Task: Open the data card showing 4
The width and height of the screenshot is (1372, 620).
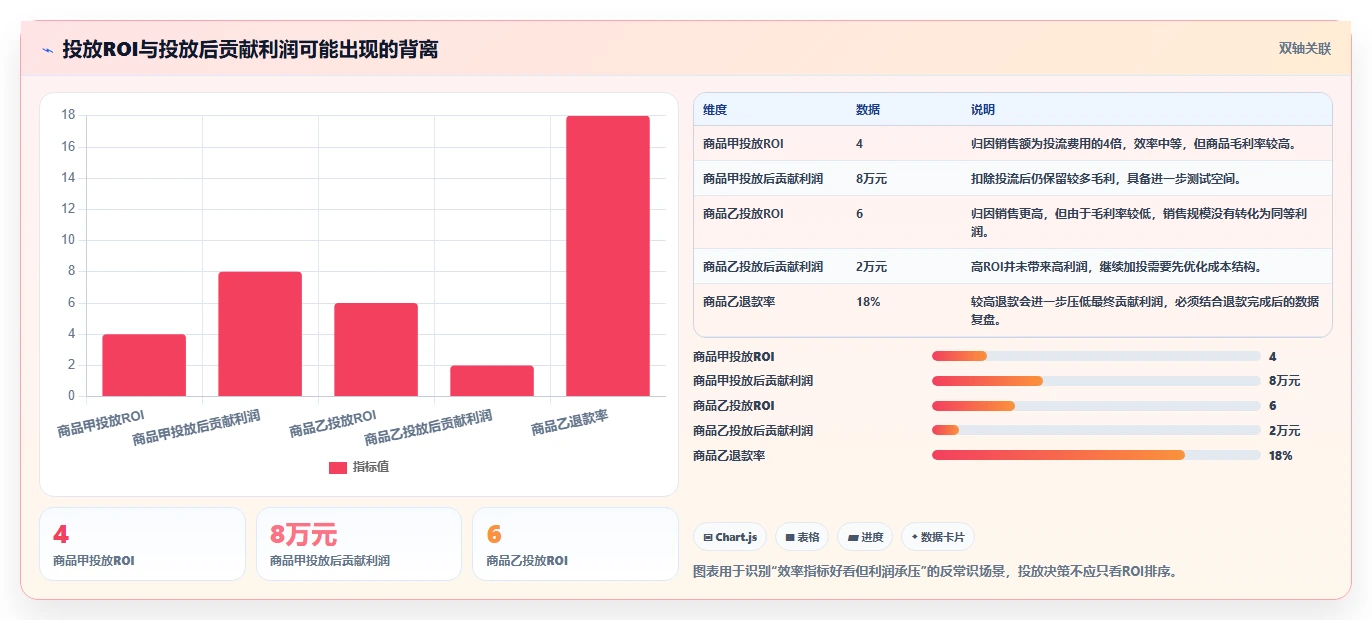Action: pyautogui.click(x=142, y=544)
